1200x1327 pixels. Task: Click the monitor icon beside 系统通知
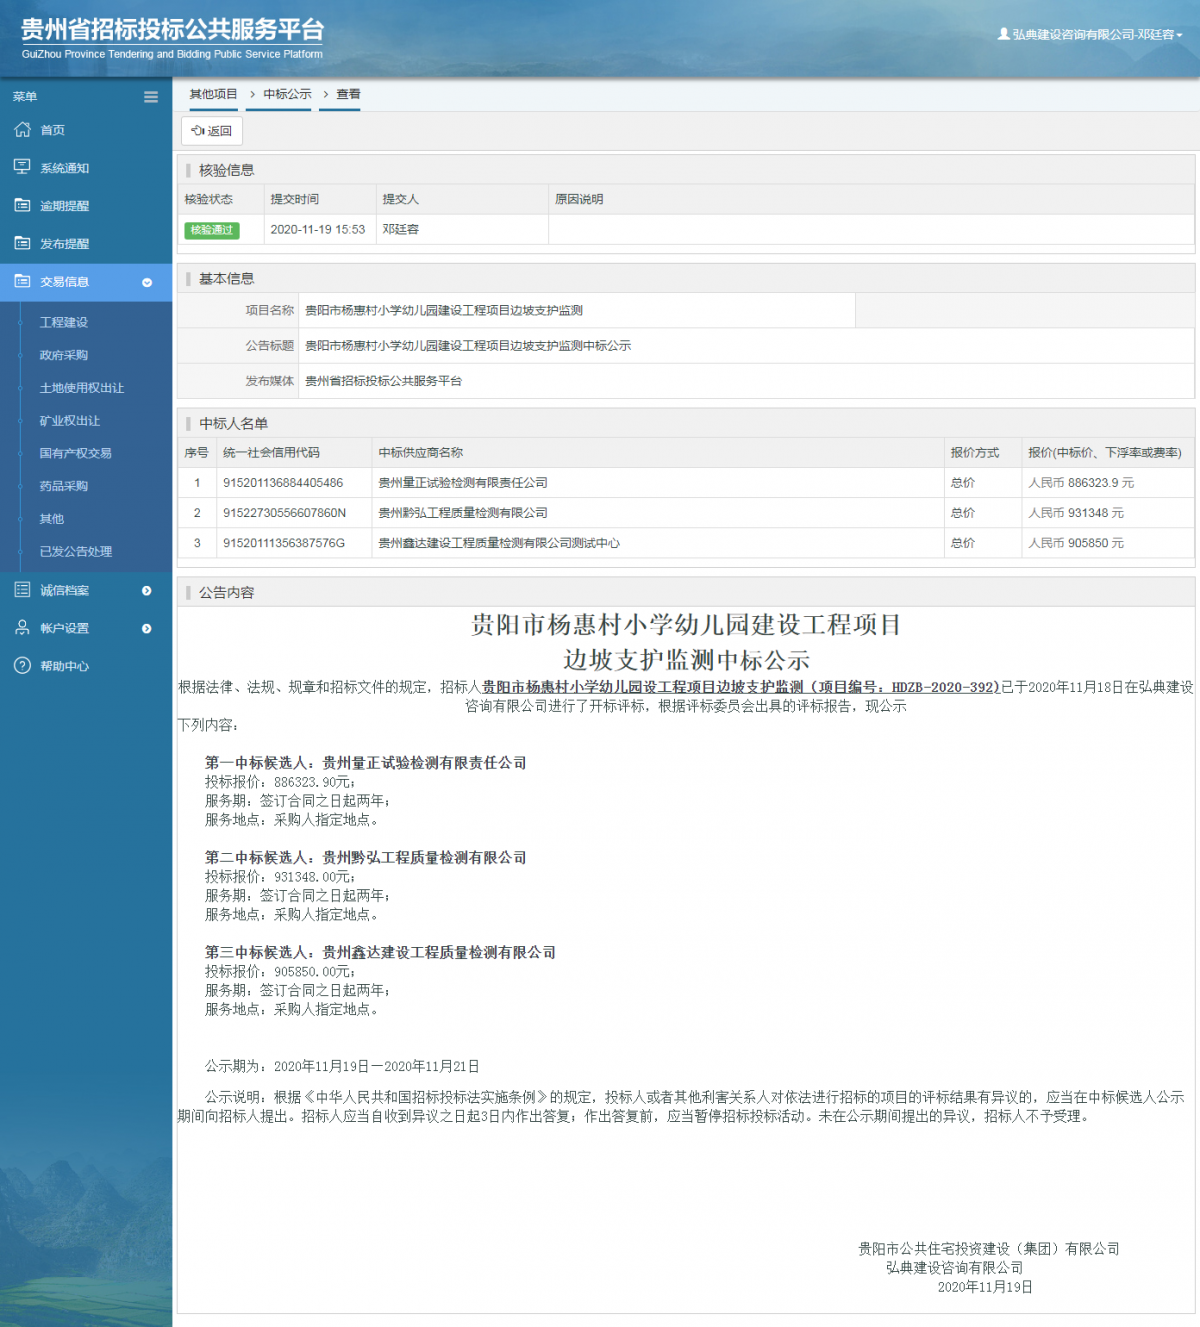pyautogui.click(x=22, y=167)
